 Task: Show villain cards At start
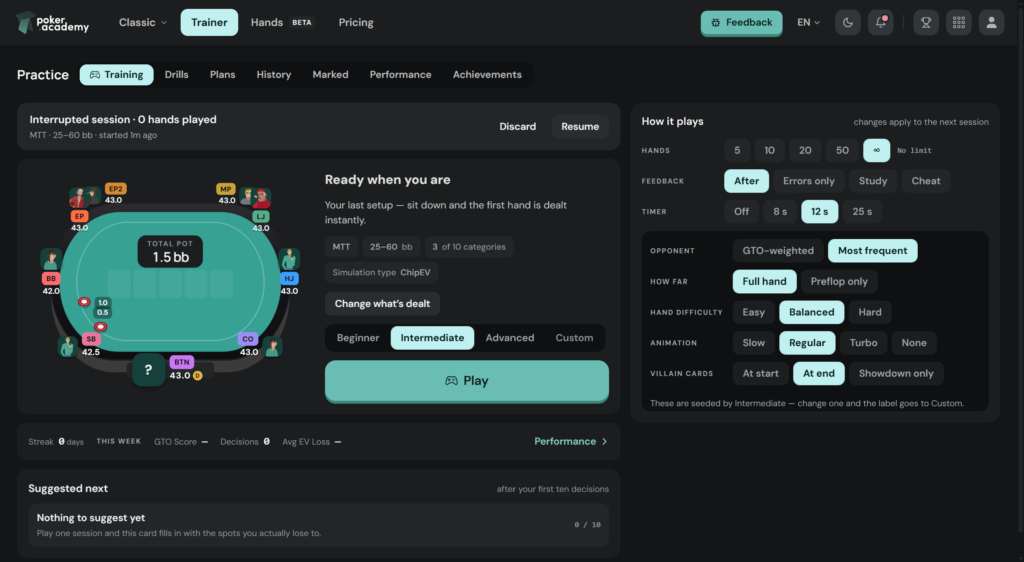tap(760, 373)
